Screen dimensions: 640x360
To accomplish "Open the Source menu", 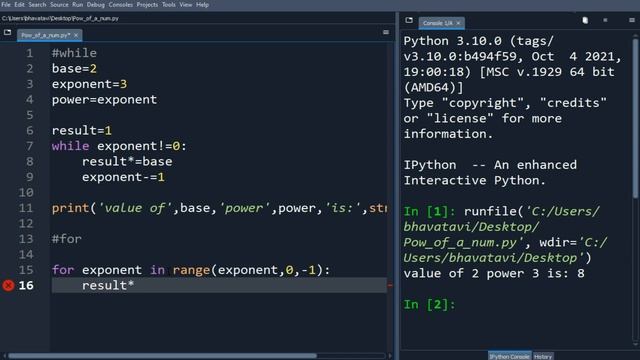I will pyautogui.click(x=59, y=5).
